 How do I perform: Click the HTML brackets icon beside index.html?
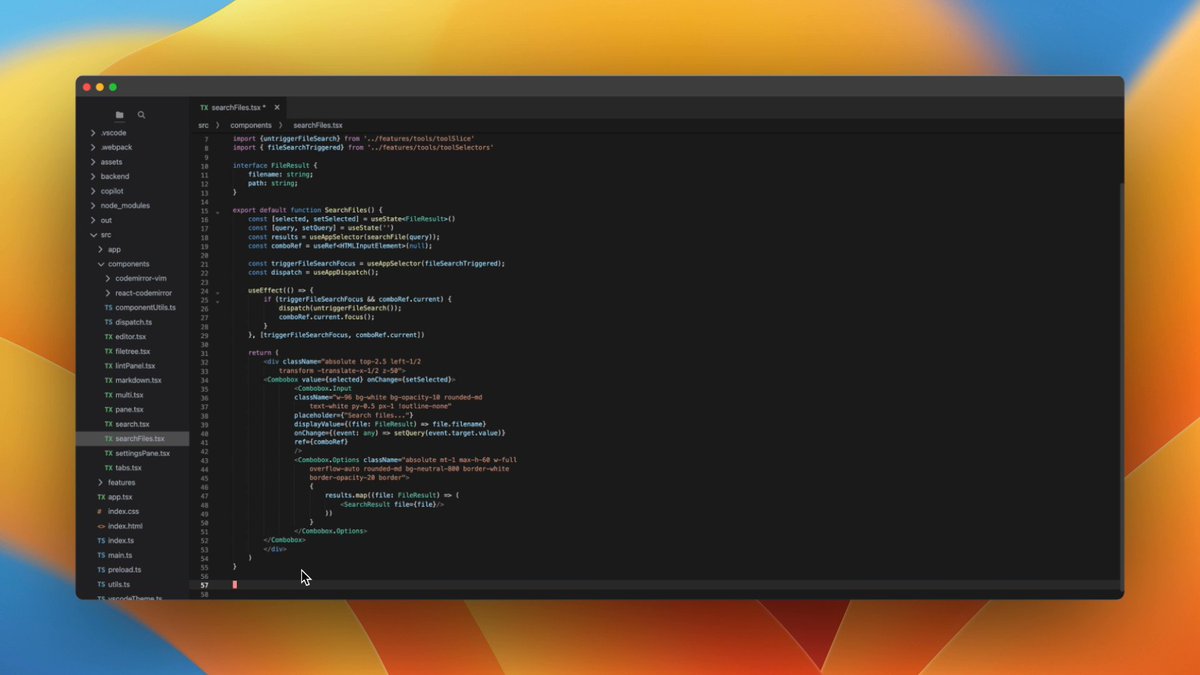[100, 526]
